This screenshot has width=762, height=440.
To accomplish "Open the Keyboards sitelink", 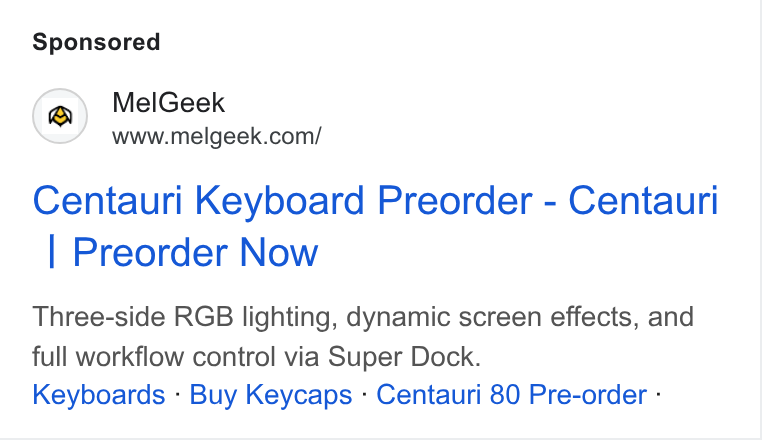I will point(99,394).
